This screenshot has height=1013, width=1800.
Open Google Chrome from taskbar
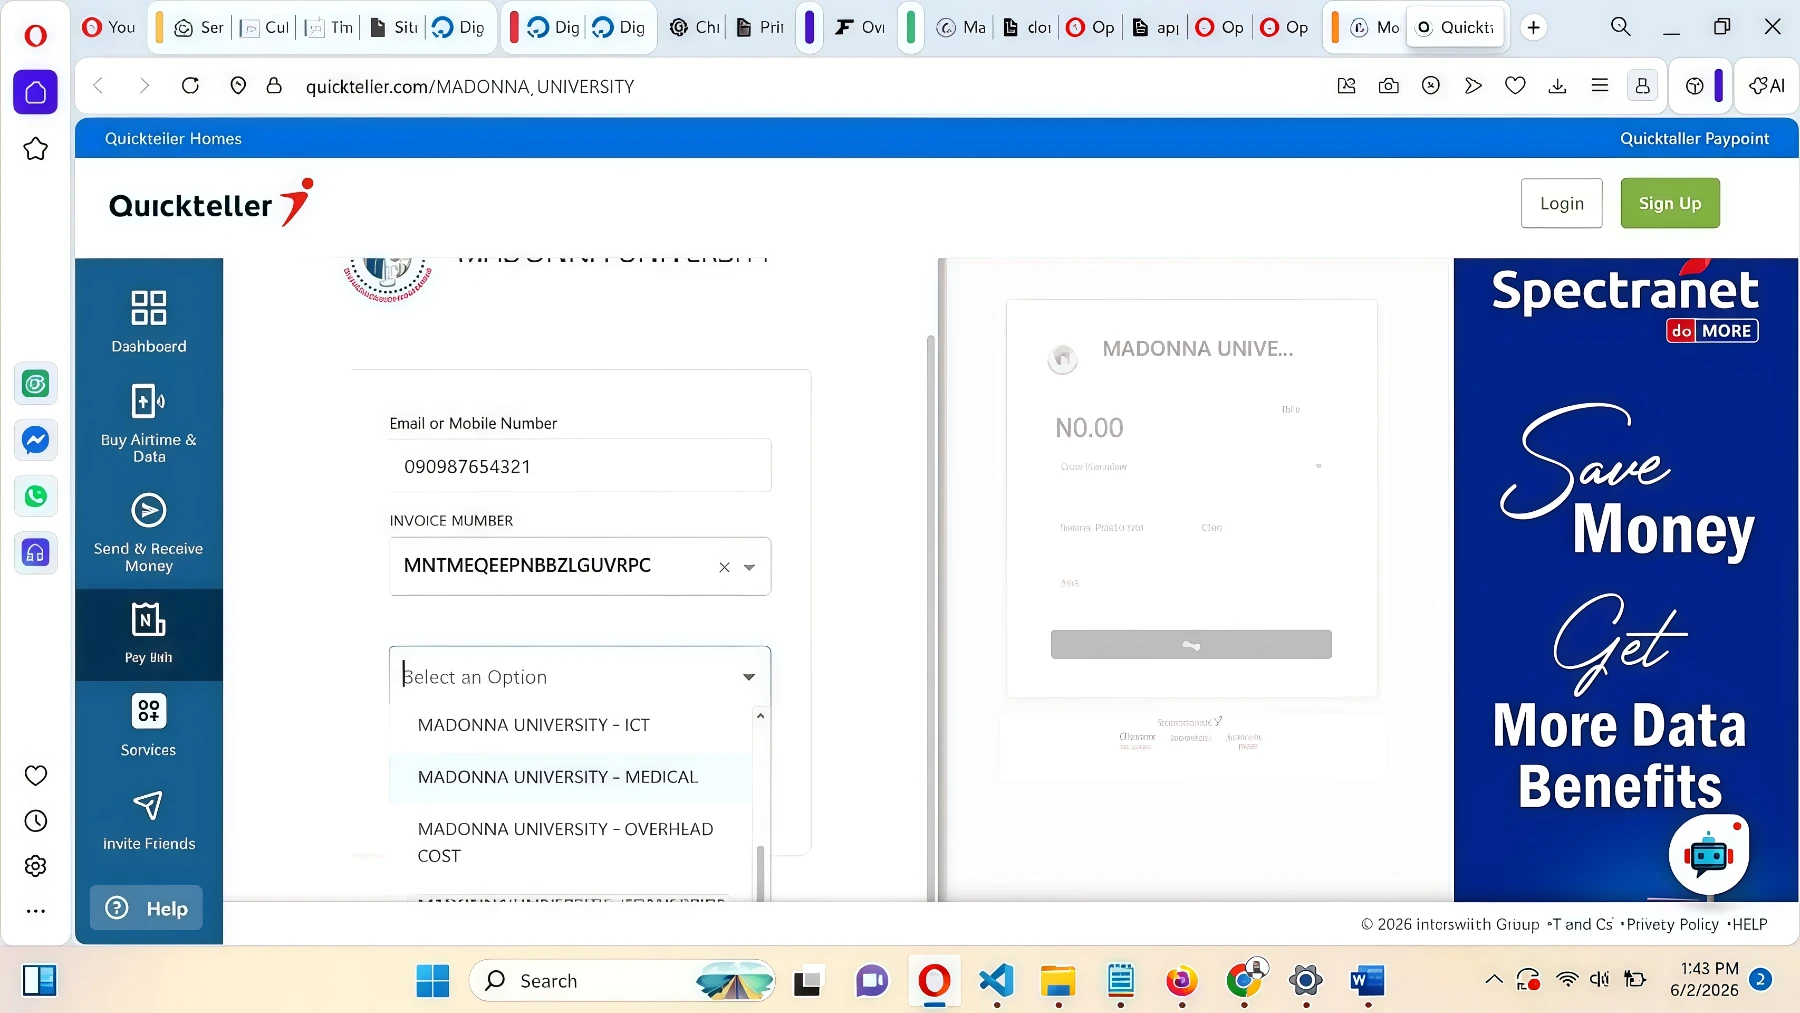pos(1244,981)
